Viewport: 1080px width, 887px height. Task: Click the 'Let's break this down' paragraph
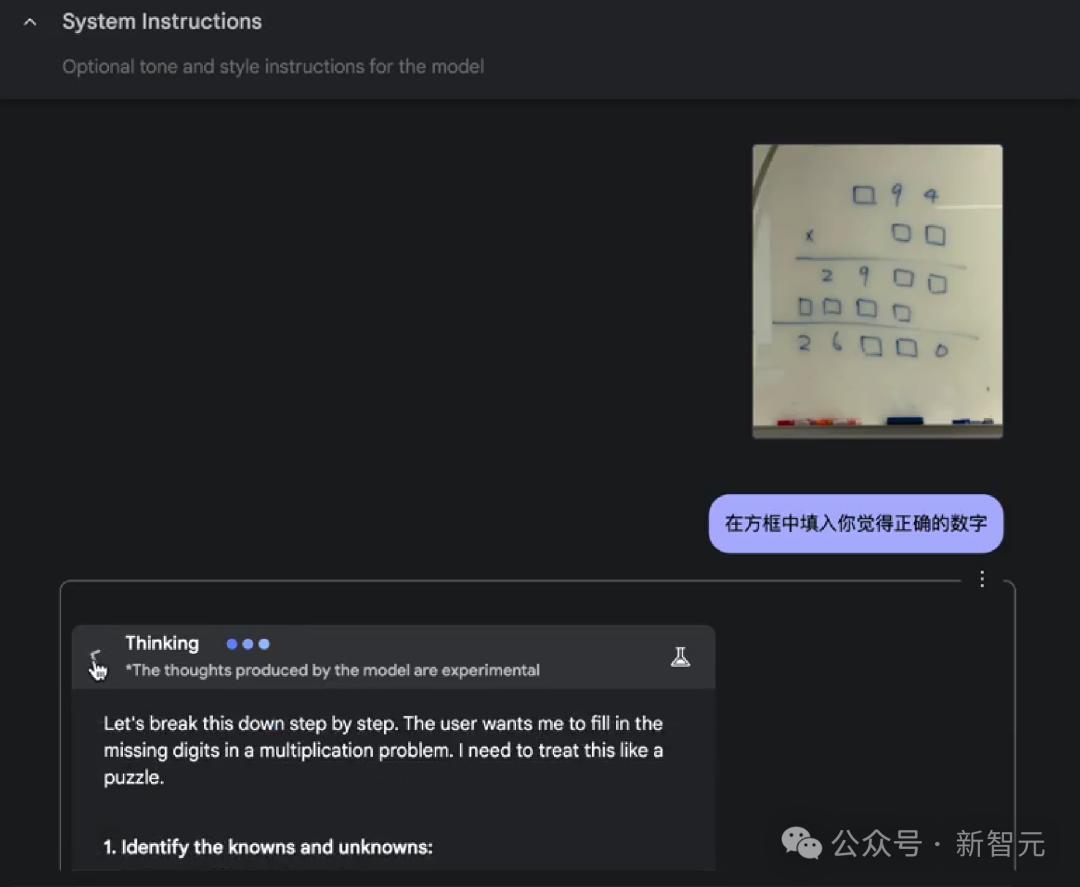coord(383,750)
